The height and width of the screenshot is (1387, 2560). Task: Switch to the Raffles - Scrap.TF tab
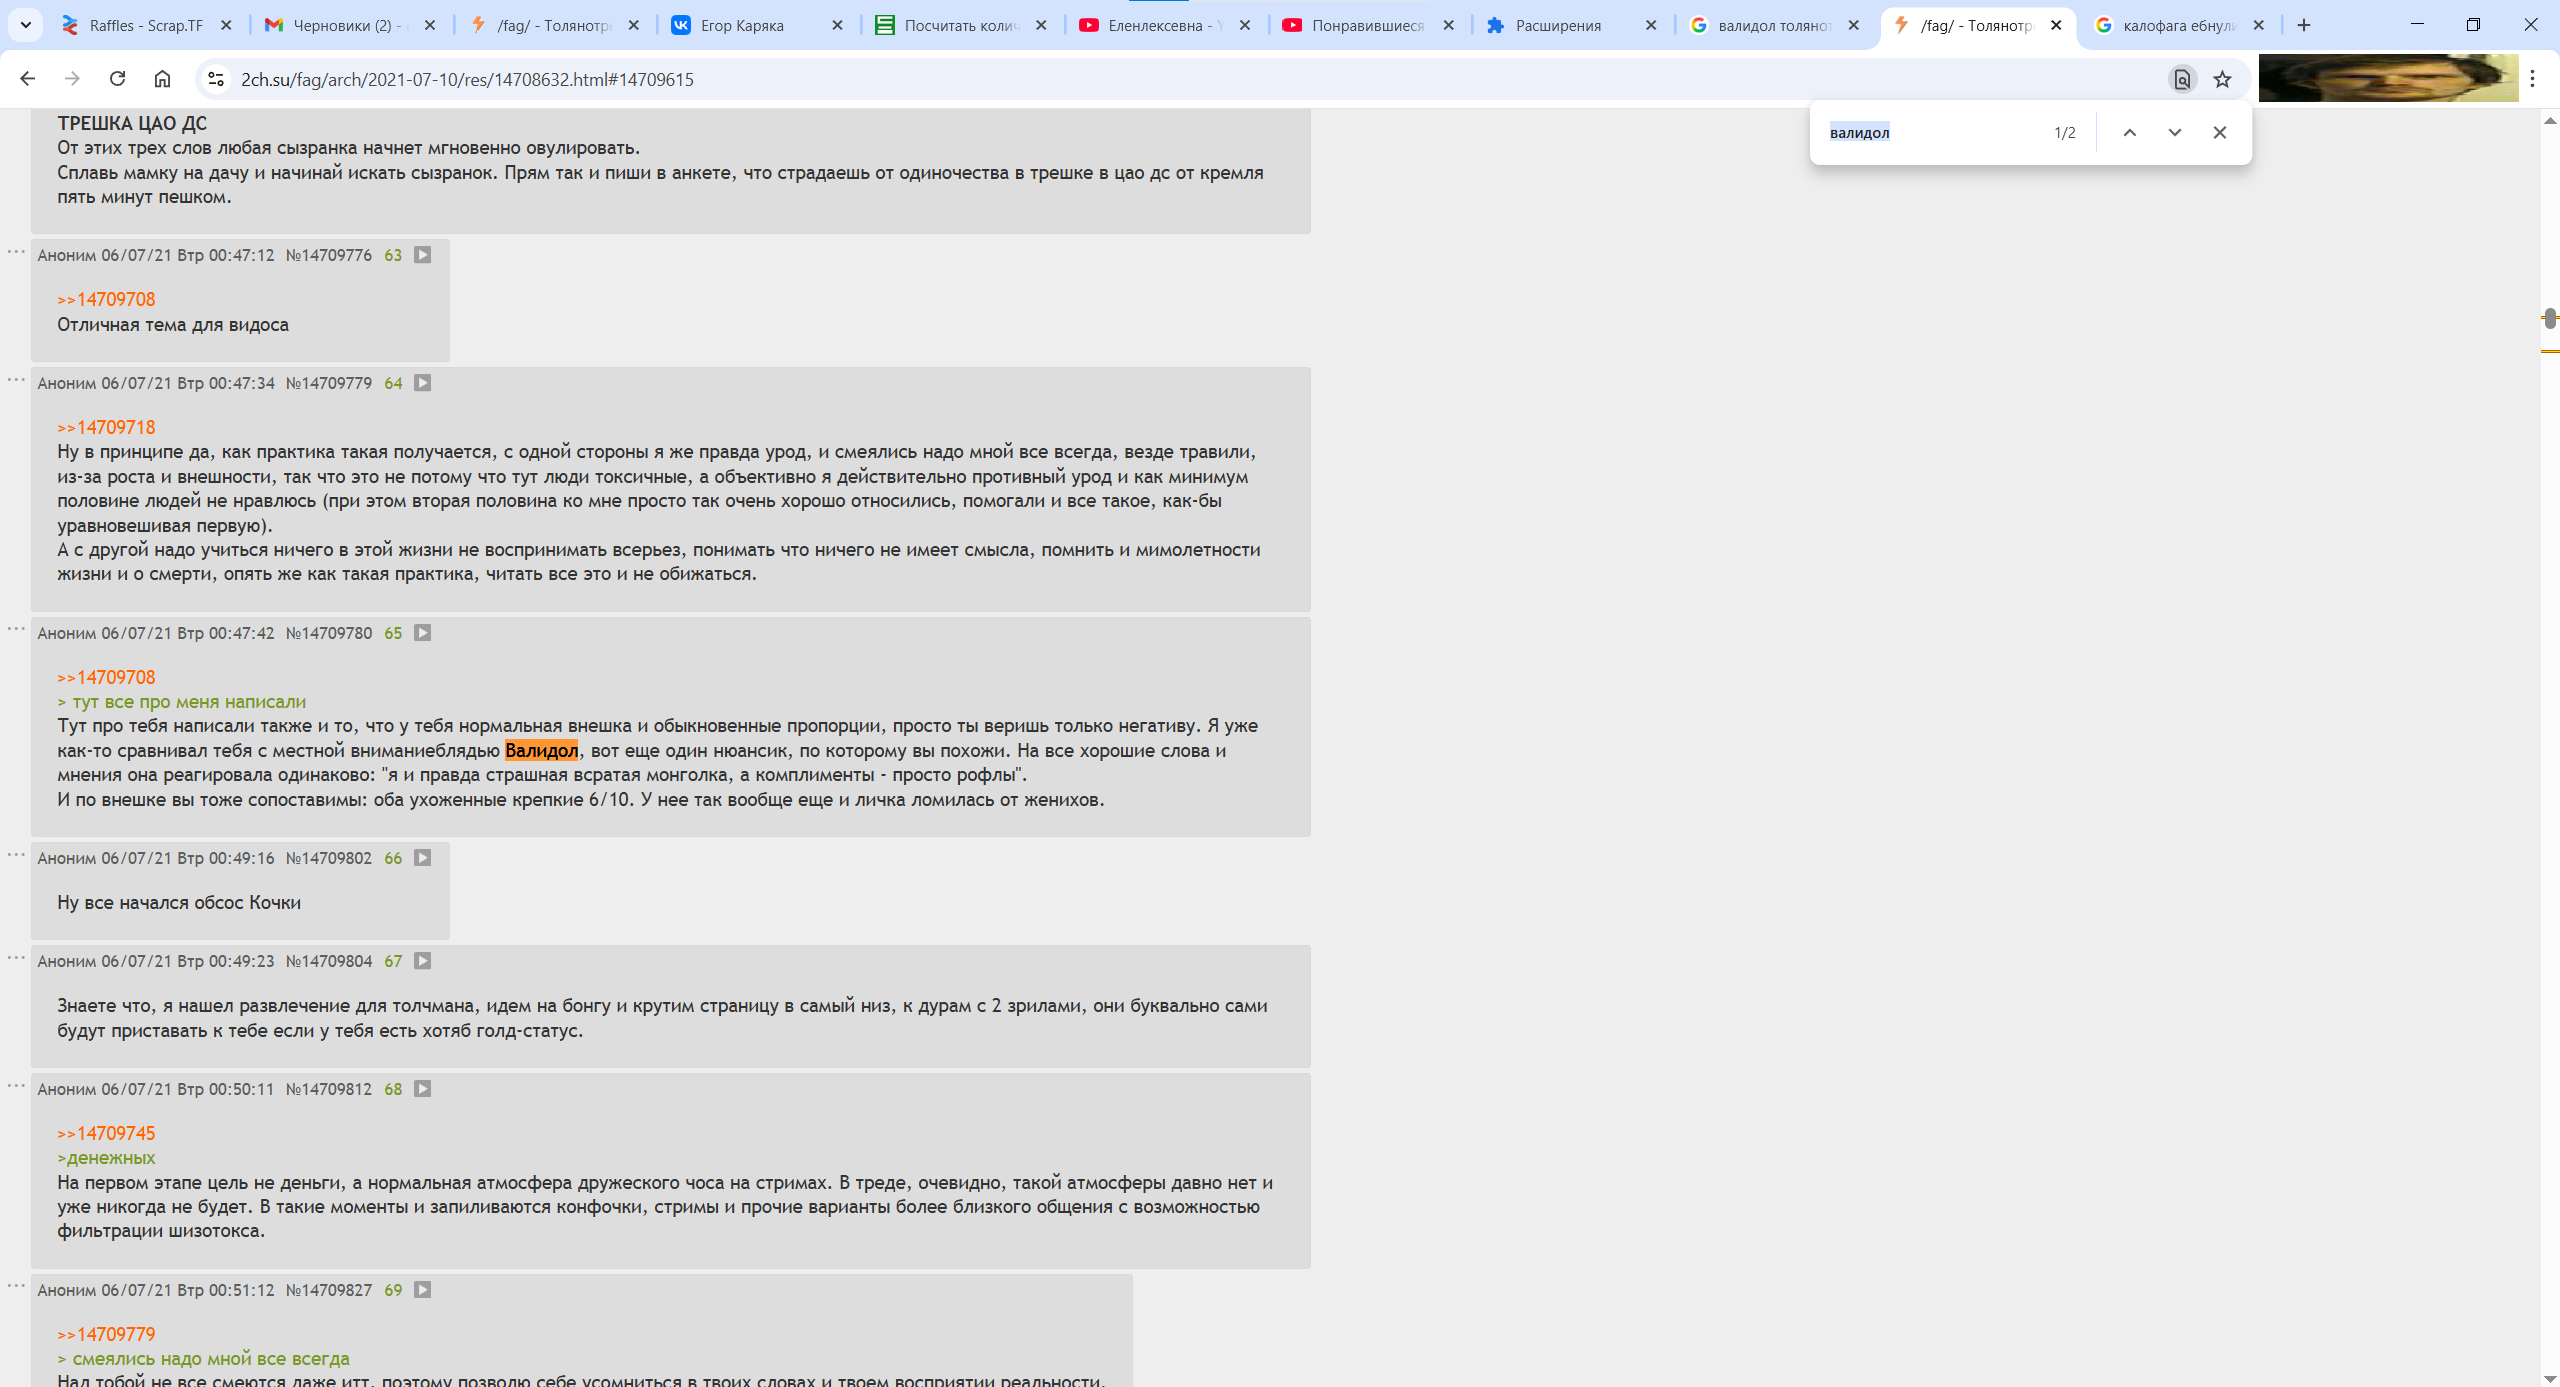point(145,25)
